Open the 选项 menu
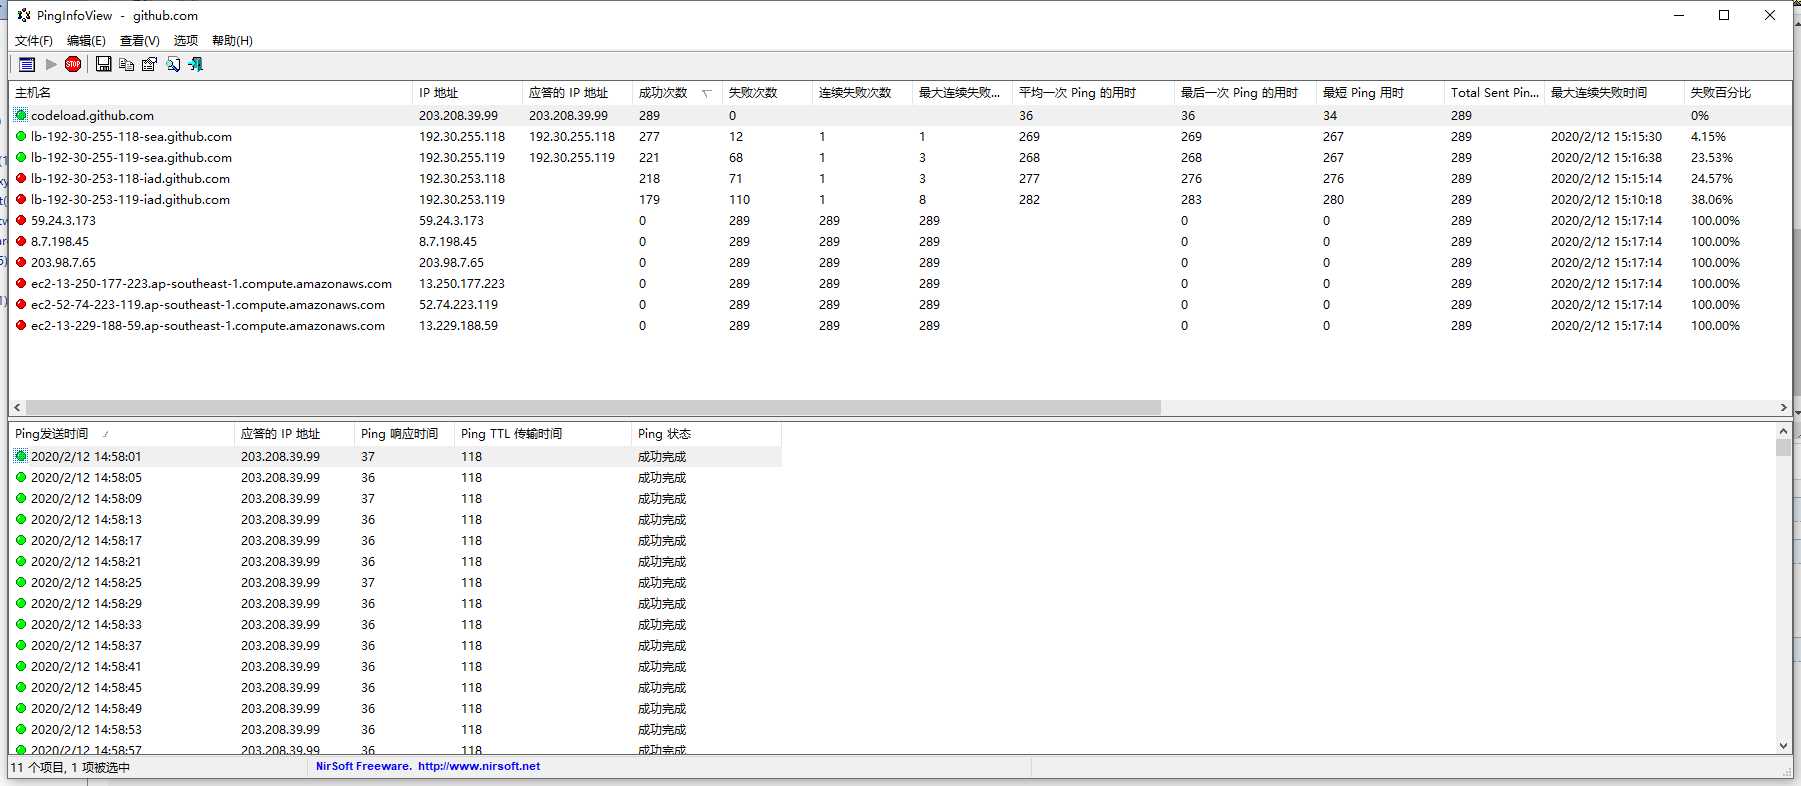 click(186, 40)
